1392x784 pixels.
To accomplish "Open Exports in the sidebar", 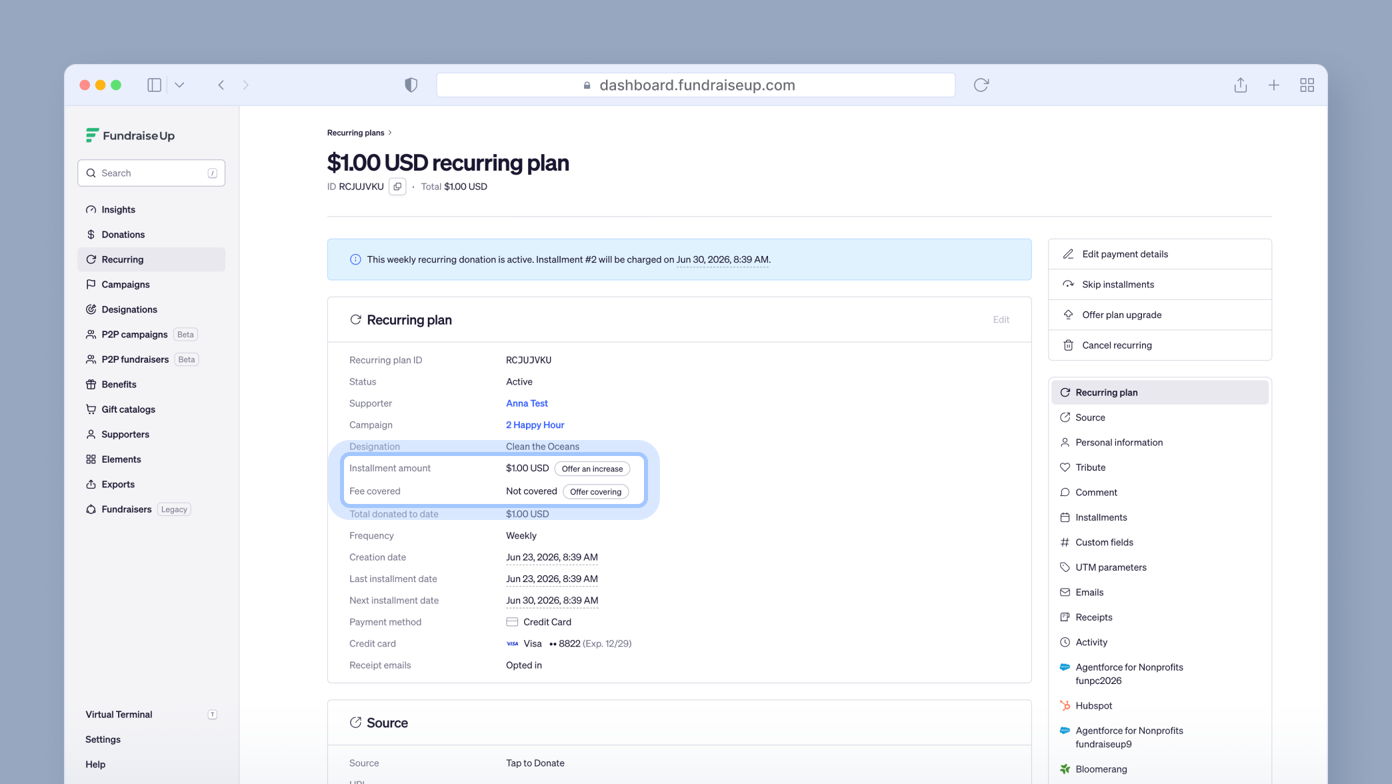I will coord(151,484).
